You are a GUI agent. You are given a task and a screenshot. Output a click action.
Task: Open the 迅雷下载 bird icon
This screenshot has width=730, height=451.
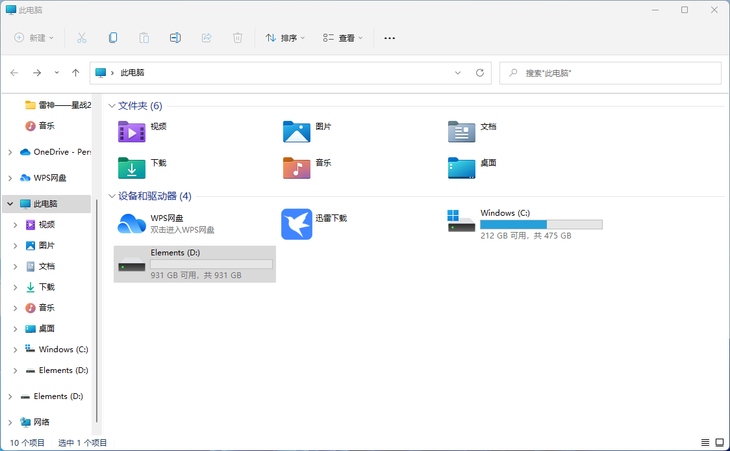point(297,223)
